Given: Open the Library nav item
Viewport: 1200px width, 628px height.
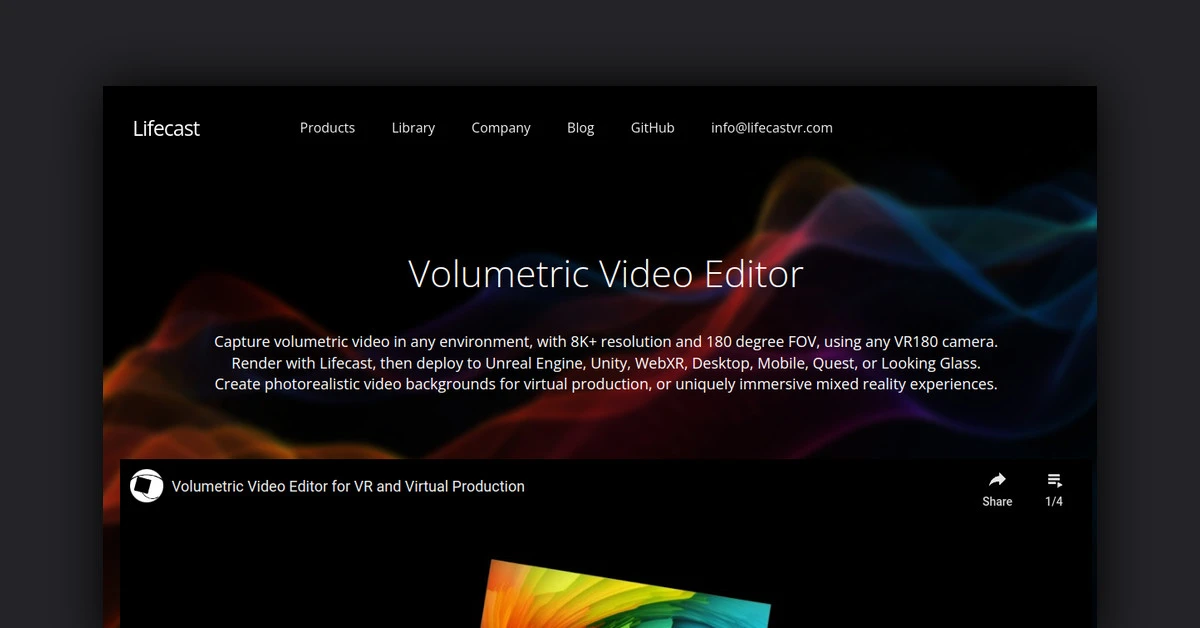Looking at the screenshot, I should pyautogui.click(x=413, y=128).
